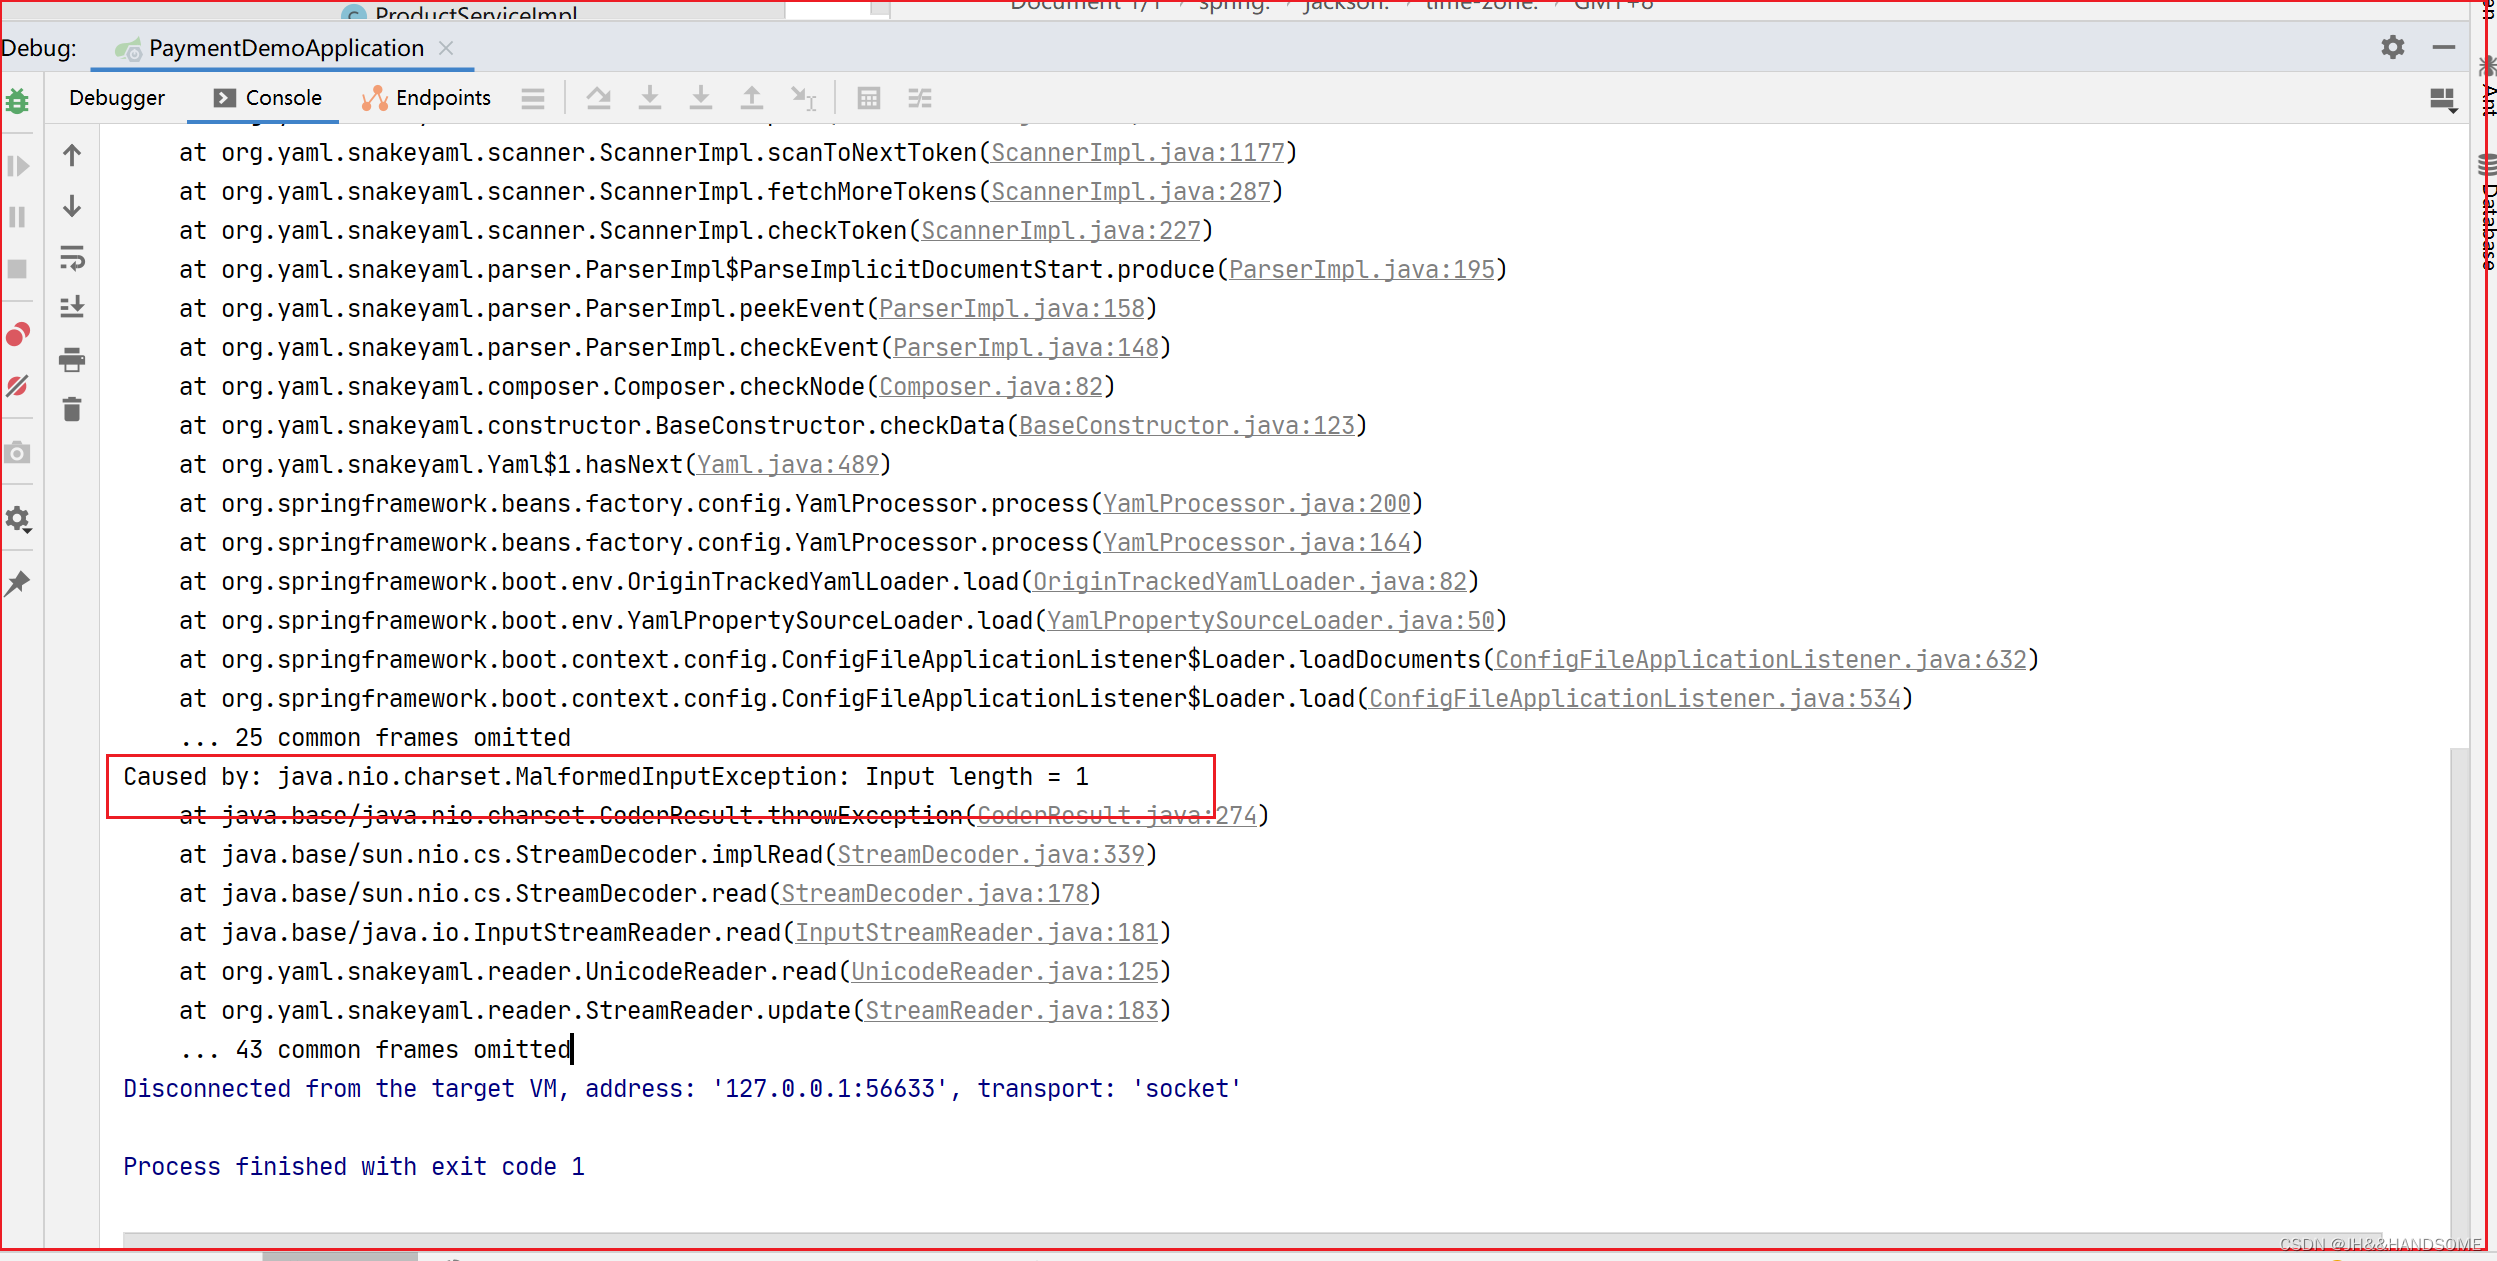
Task: Open link UnicodeReader.java:125
Action: tap(1004, 972)
